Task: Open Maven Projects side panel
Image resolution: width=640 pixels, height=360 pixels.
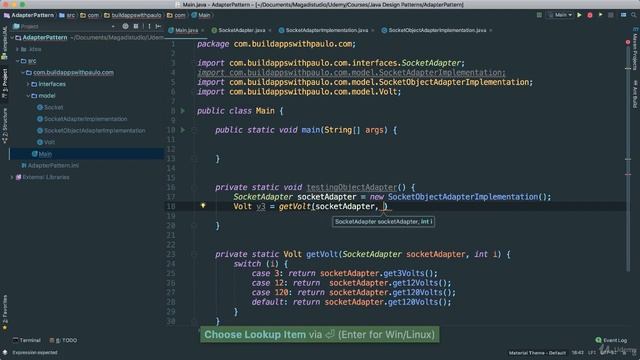Action: 635,49
